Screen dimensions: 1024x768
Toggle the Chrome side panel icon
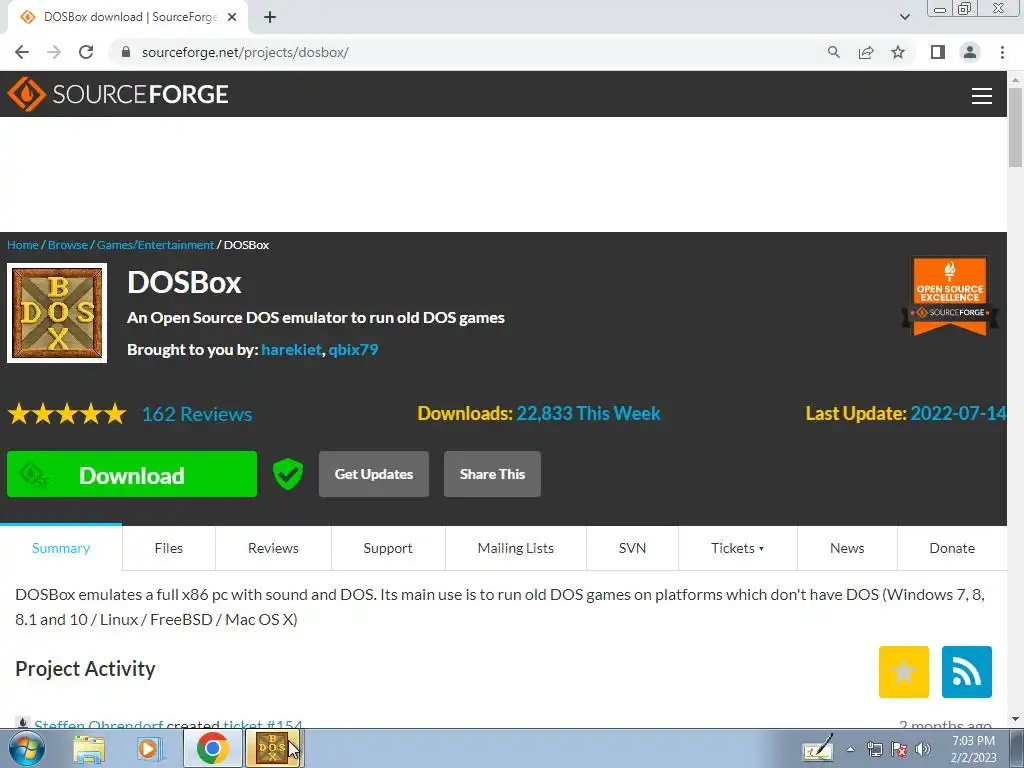938,52
